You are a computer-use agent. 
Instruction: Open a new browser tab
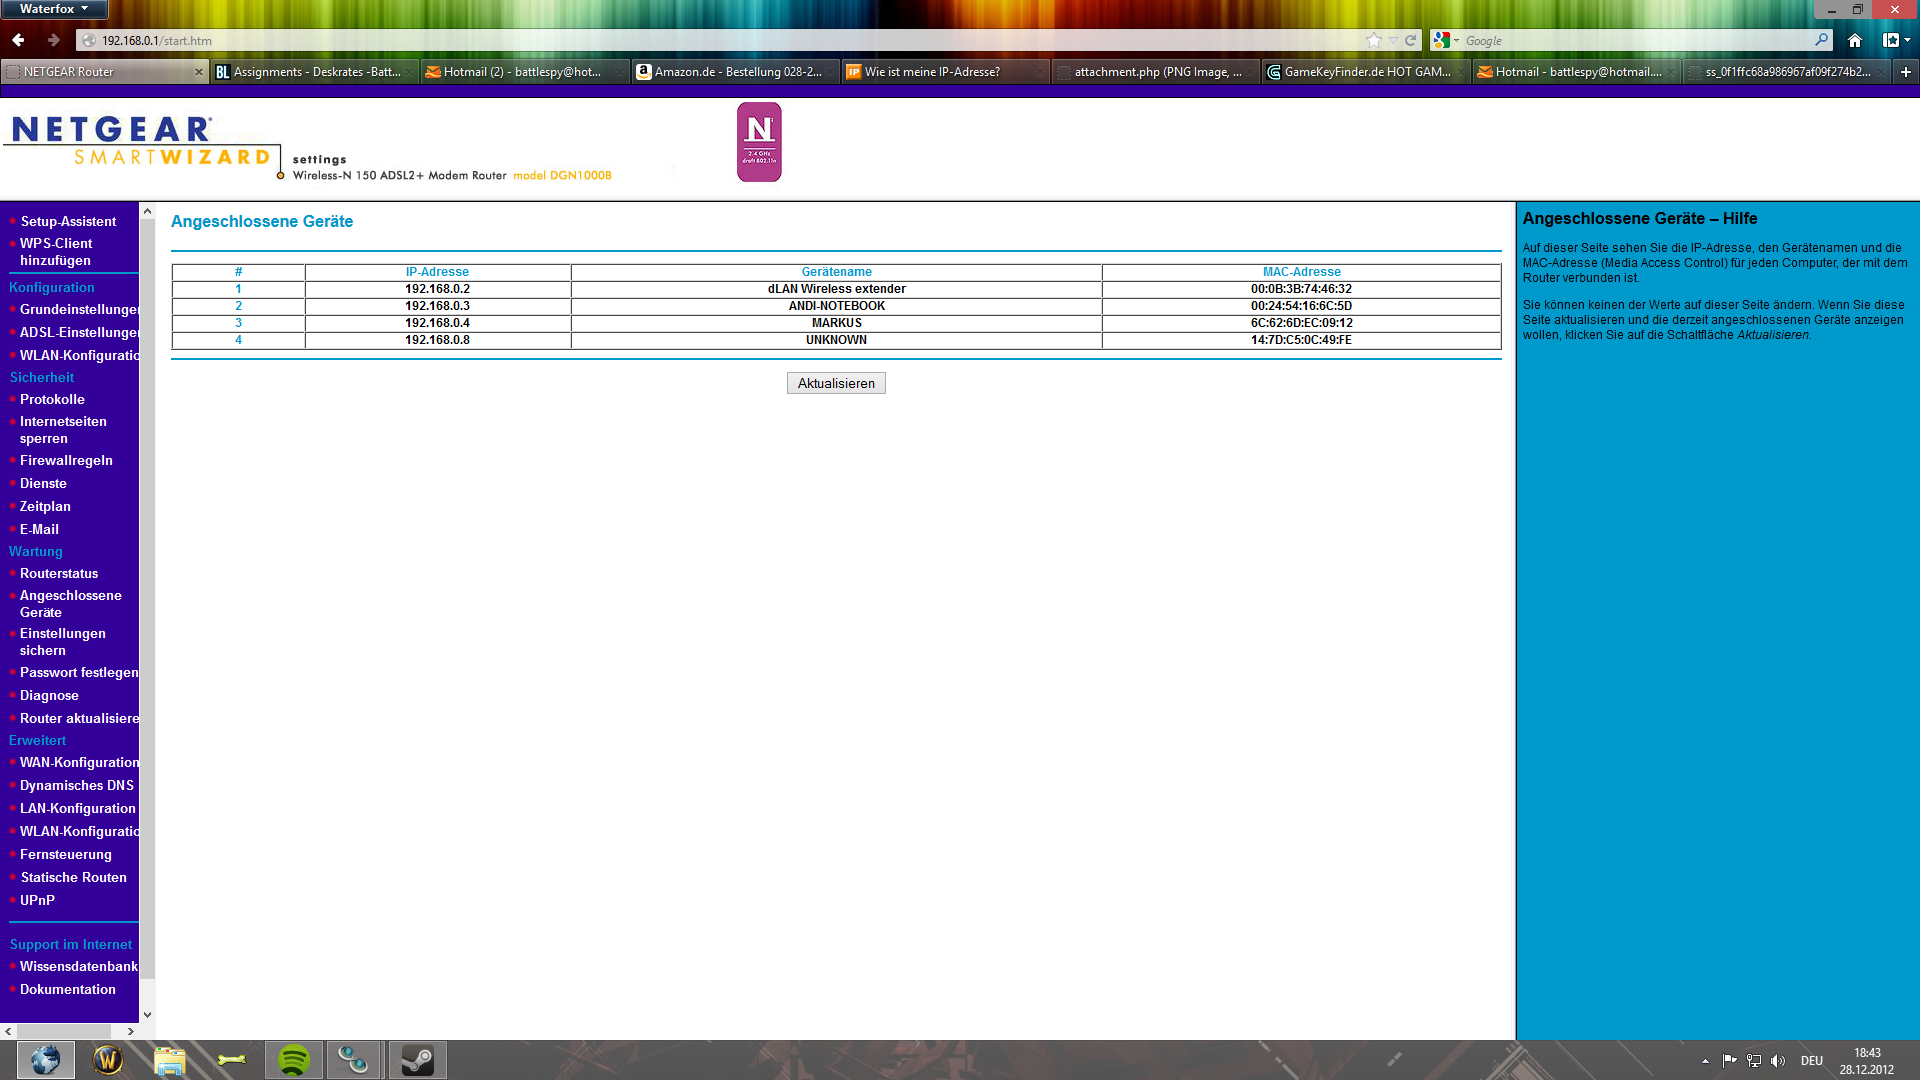click(x=1905, y=72)
